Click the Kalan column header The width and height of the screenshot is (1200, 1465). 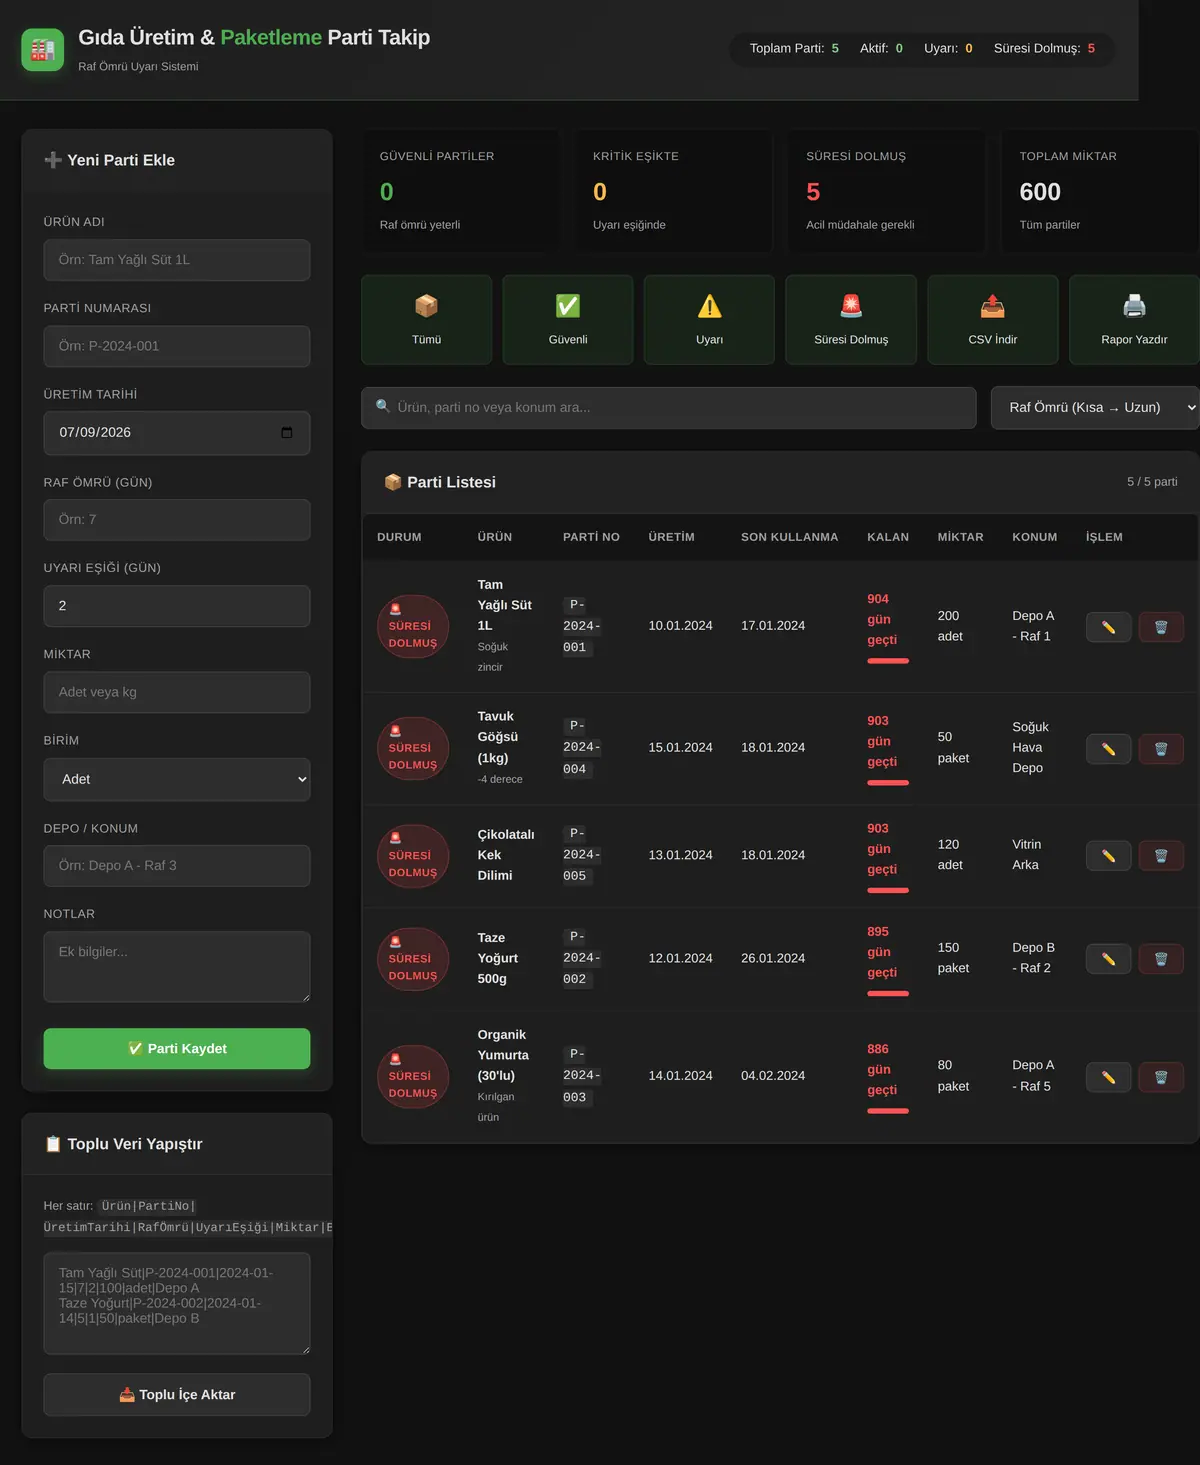click(x=888, y=537)
